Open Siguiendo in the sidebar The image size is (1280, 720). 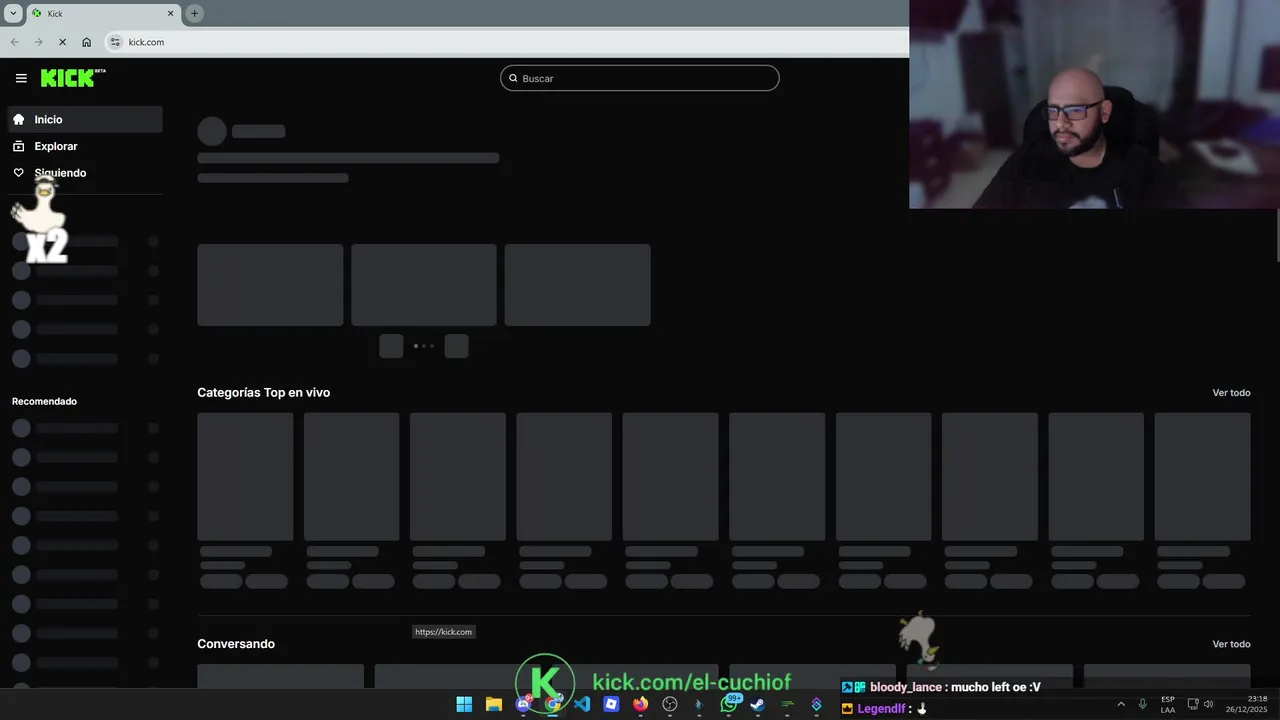pyautogui.click(x=85, y=173)
